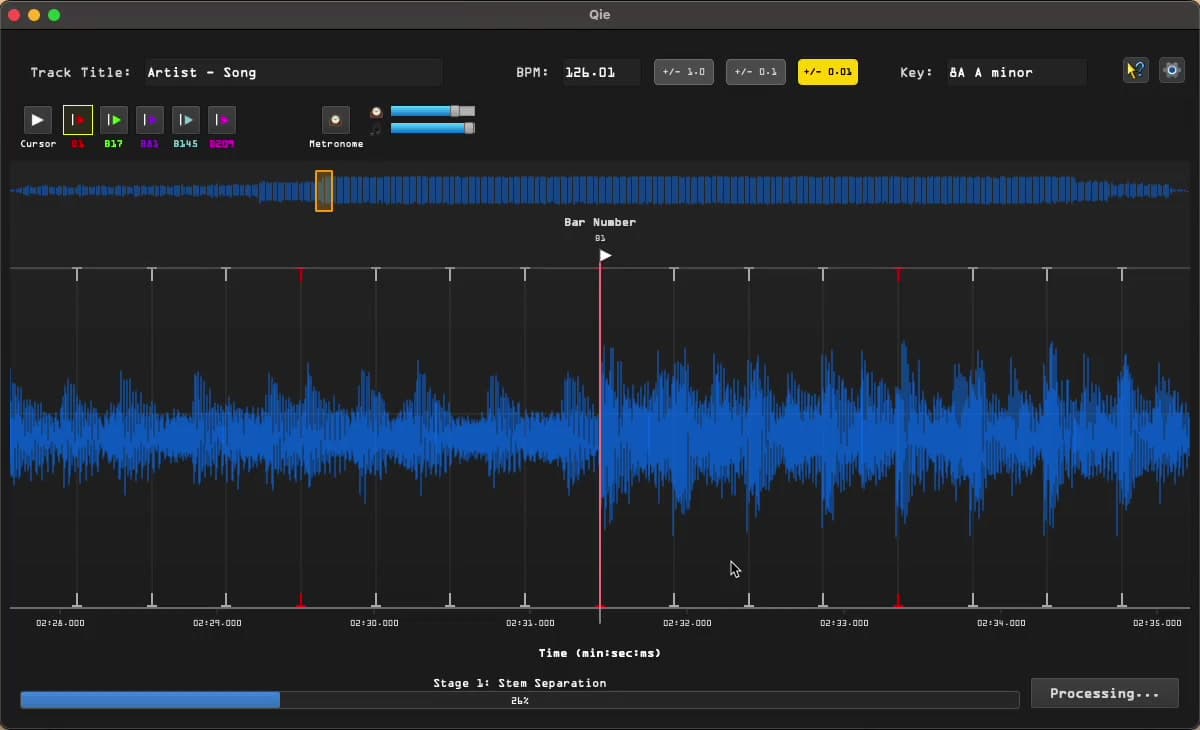Click the Processing button
1200x730 pixels.
[x=1105, y=693]
